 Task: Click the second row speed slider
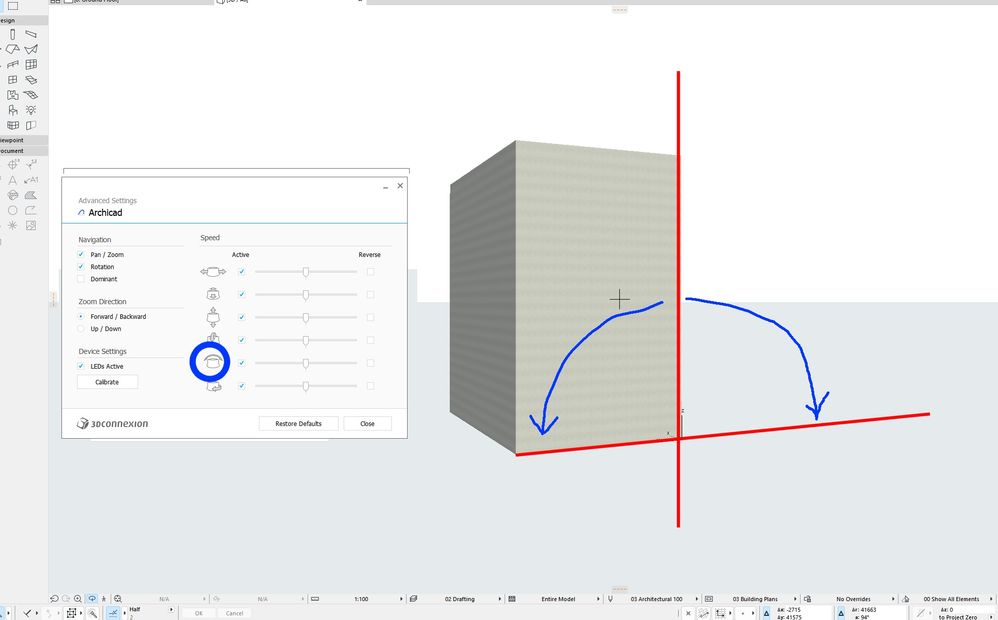(306, 295)
